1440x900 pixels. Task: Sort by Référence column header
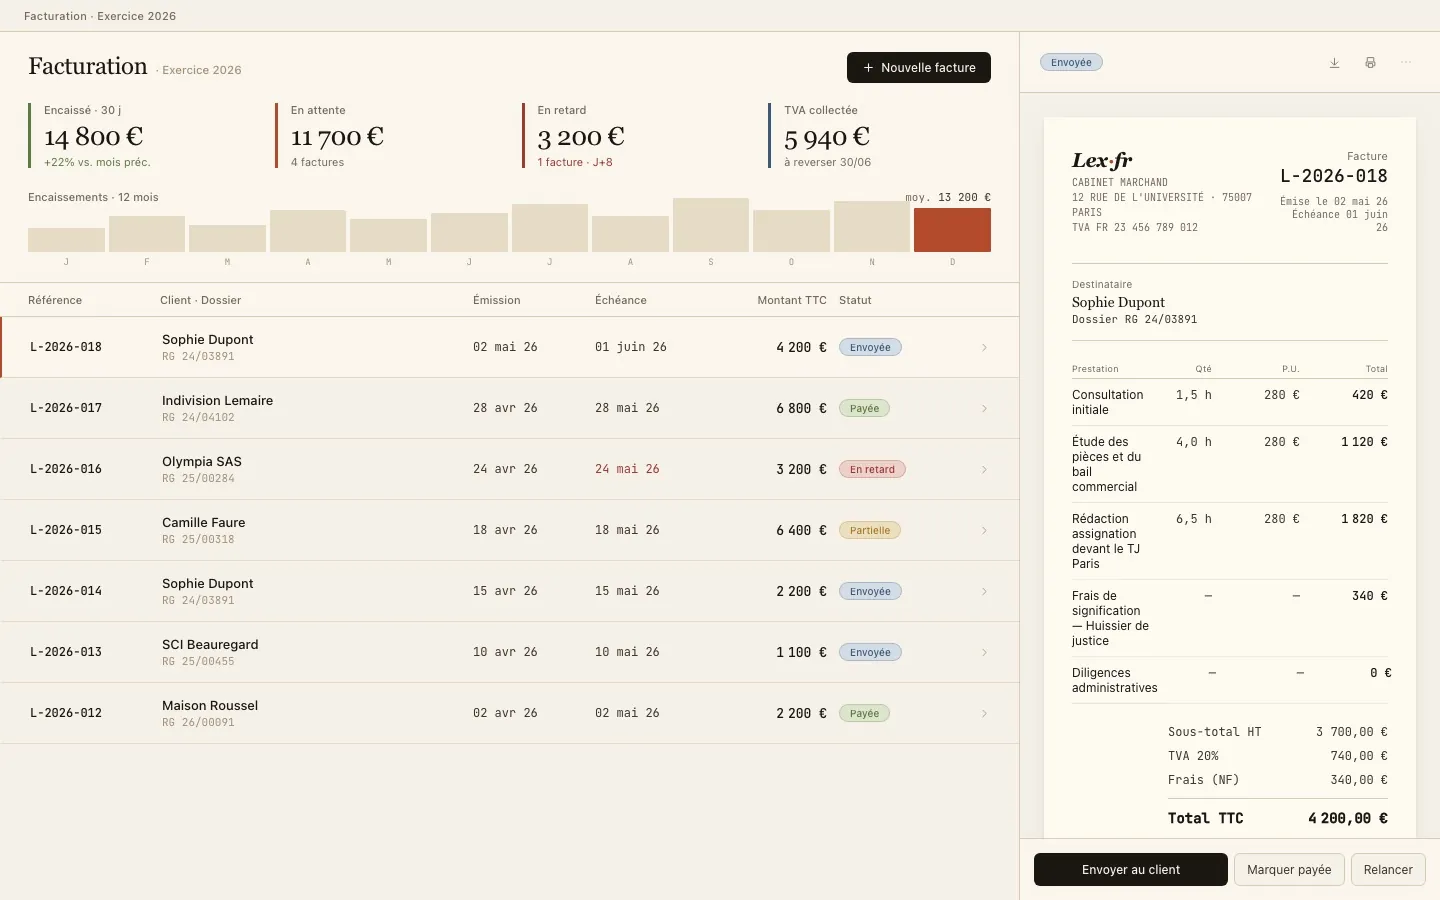point(55,300)
